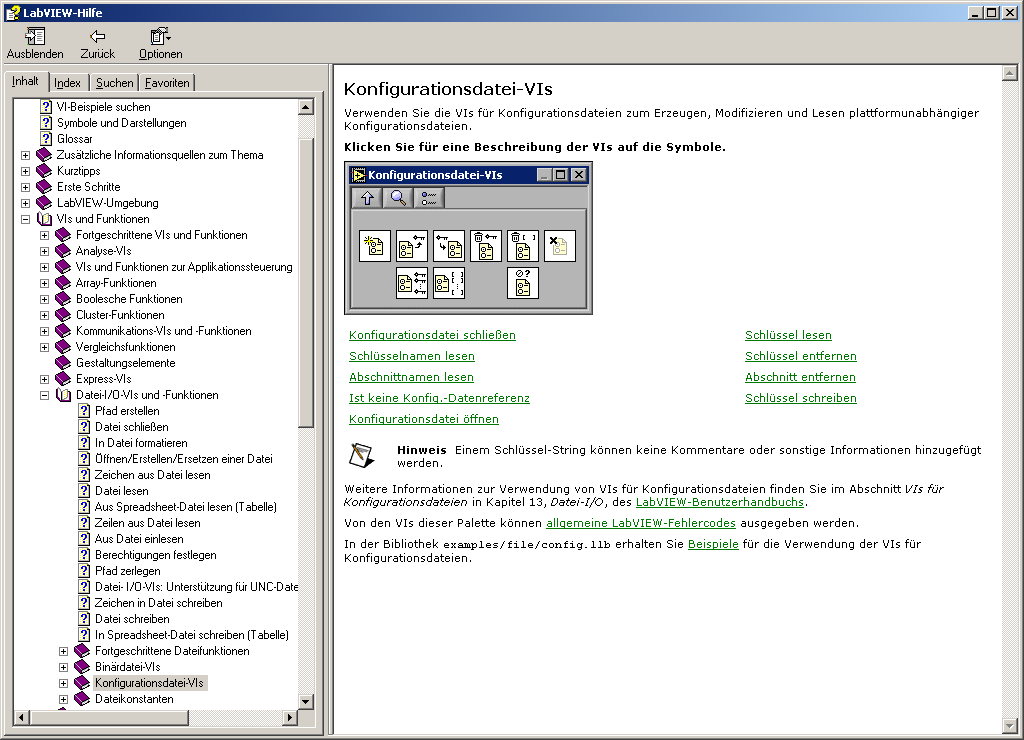Expand the Erste Schritte tree node

25,187
